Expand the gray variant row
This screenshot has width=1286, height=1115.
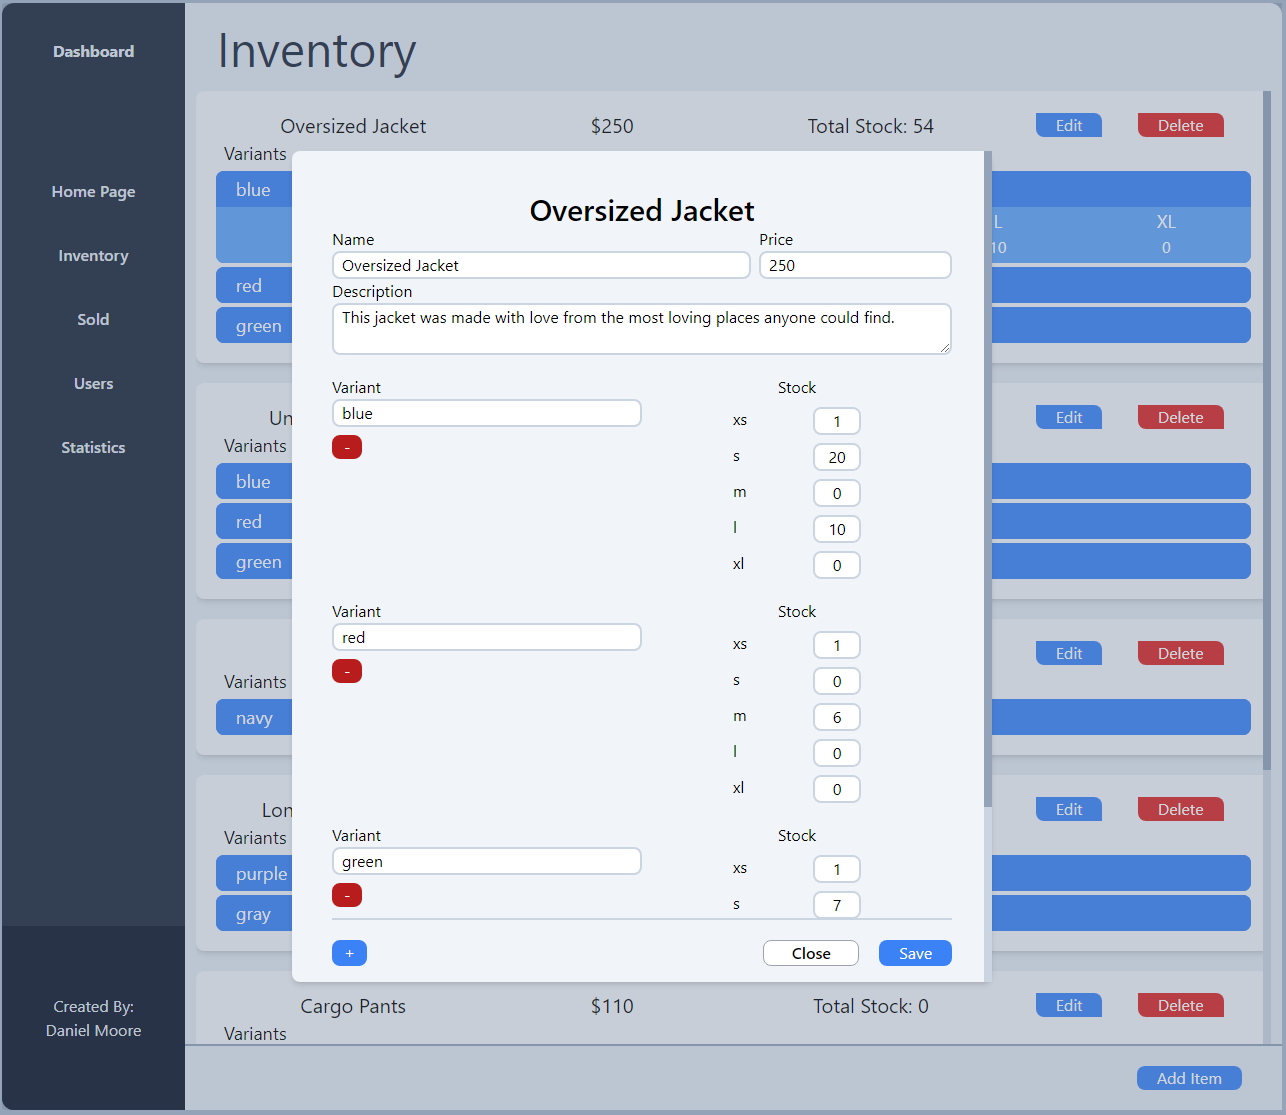(x=733, y=913)
